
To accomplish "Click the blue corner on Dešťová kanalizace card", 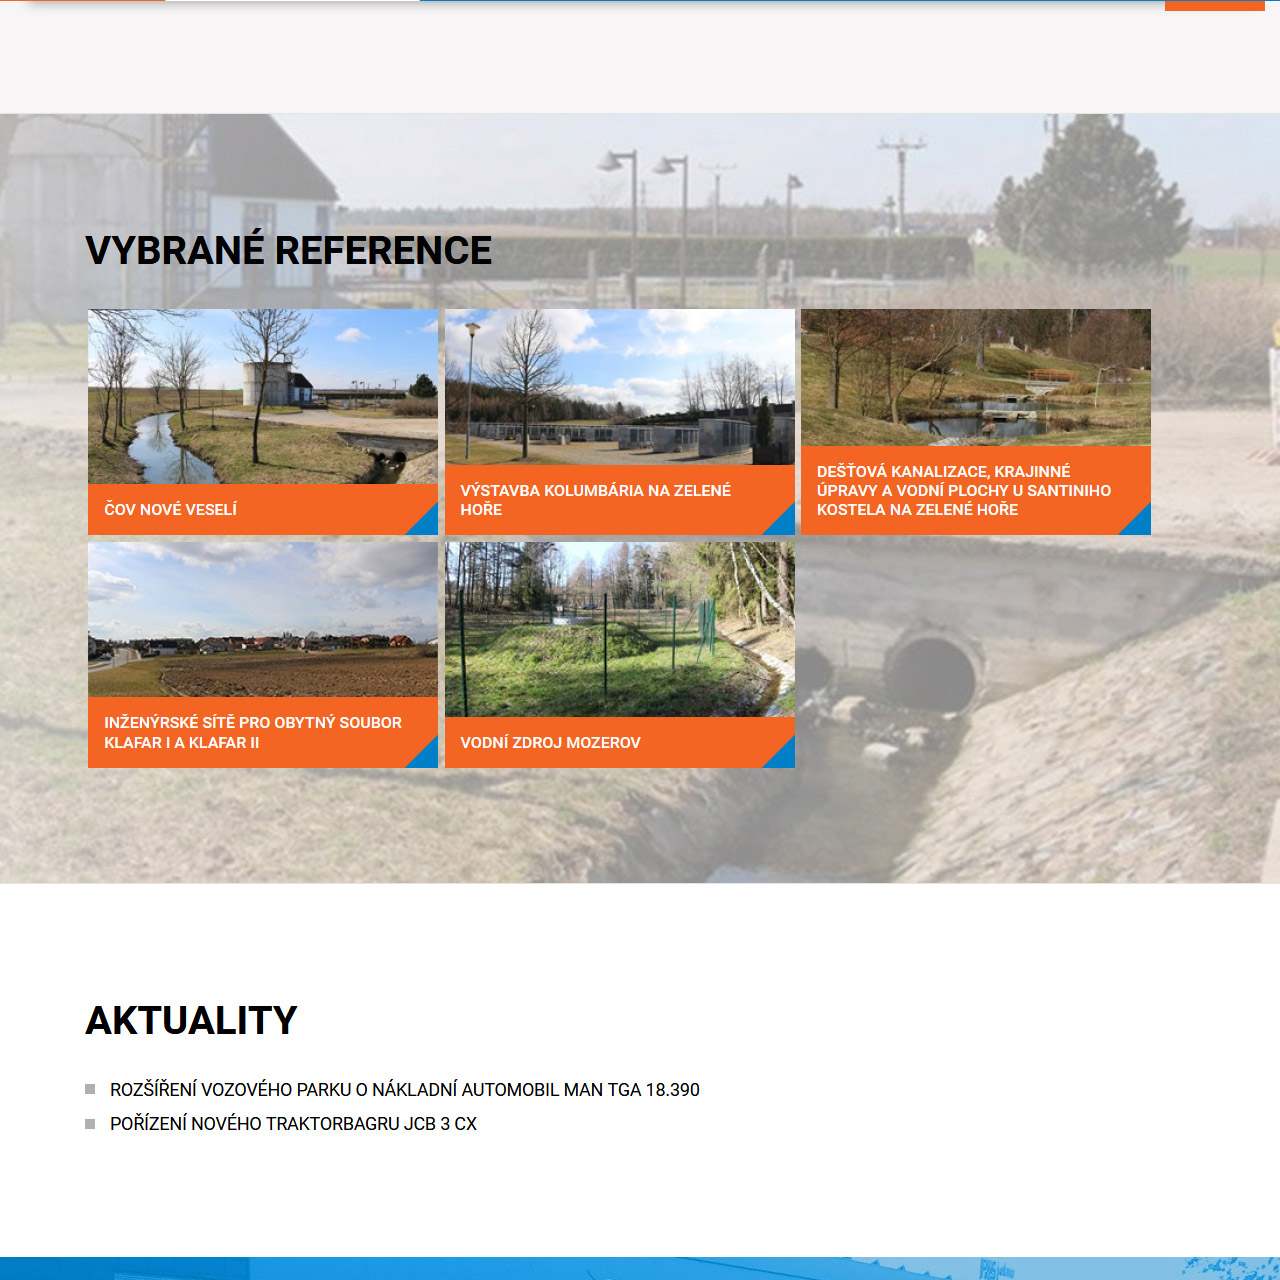I will click(1140, 524).
